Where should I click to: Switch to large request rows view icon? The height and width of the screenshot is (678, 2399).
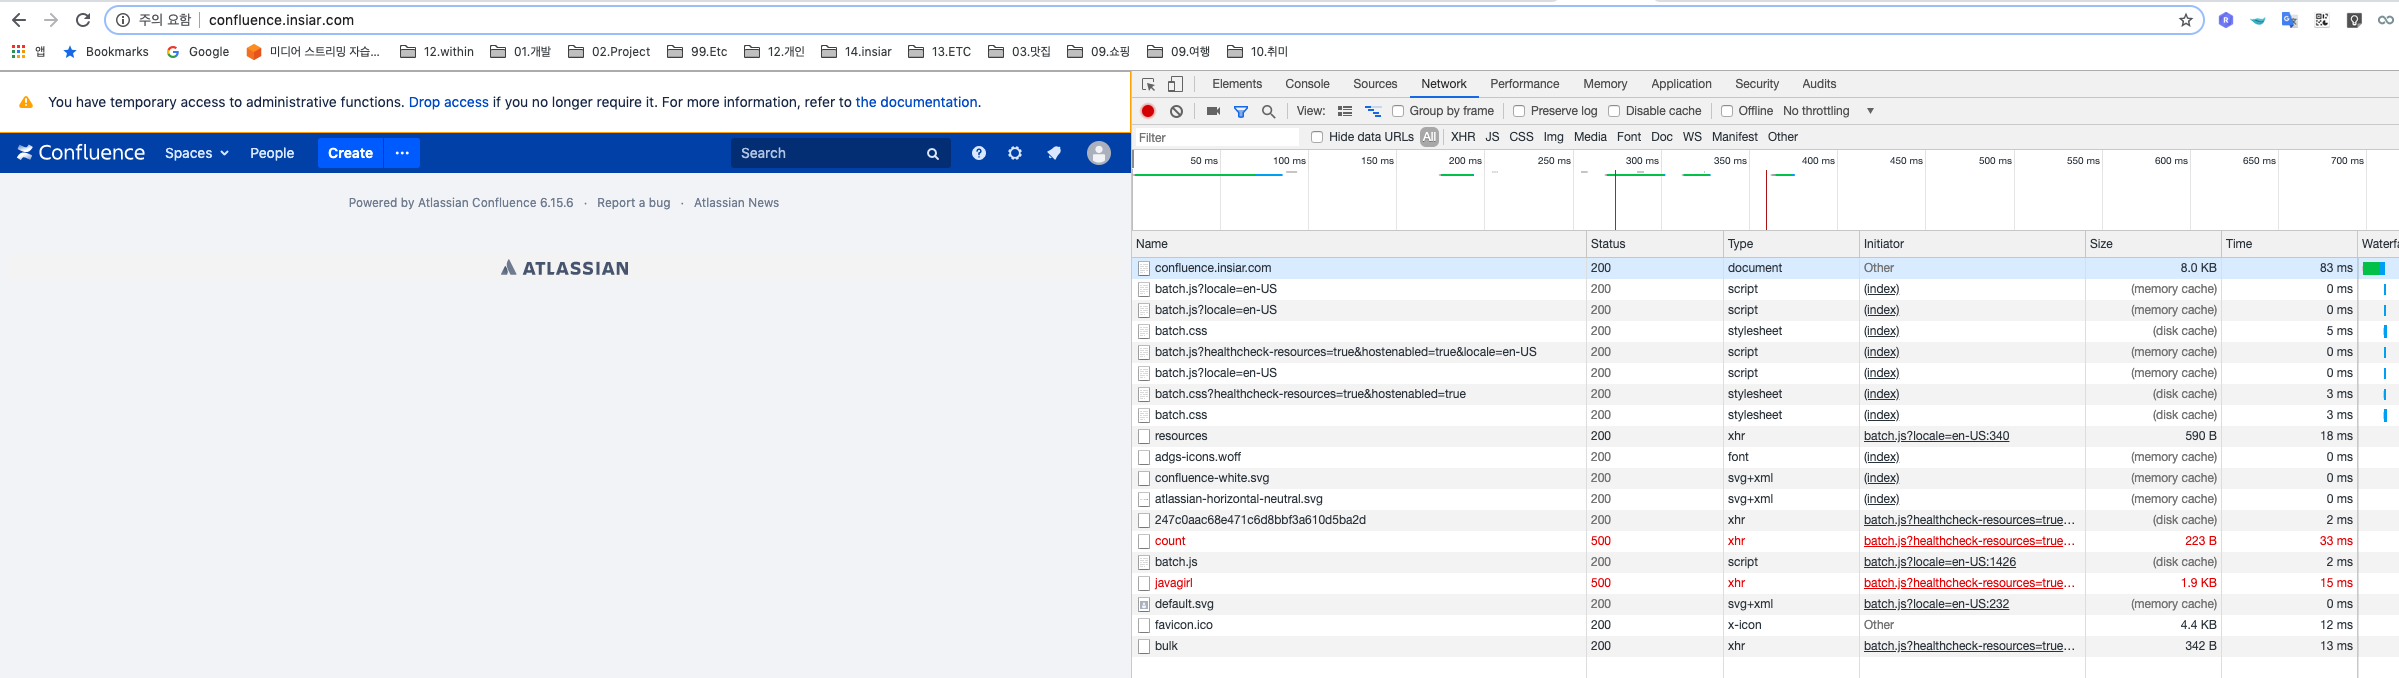click(x=1345, y=111)
